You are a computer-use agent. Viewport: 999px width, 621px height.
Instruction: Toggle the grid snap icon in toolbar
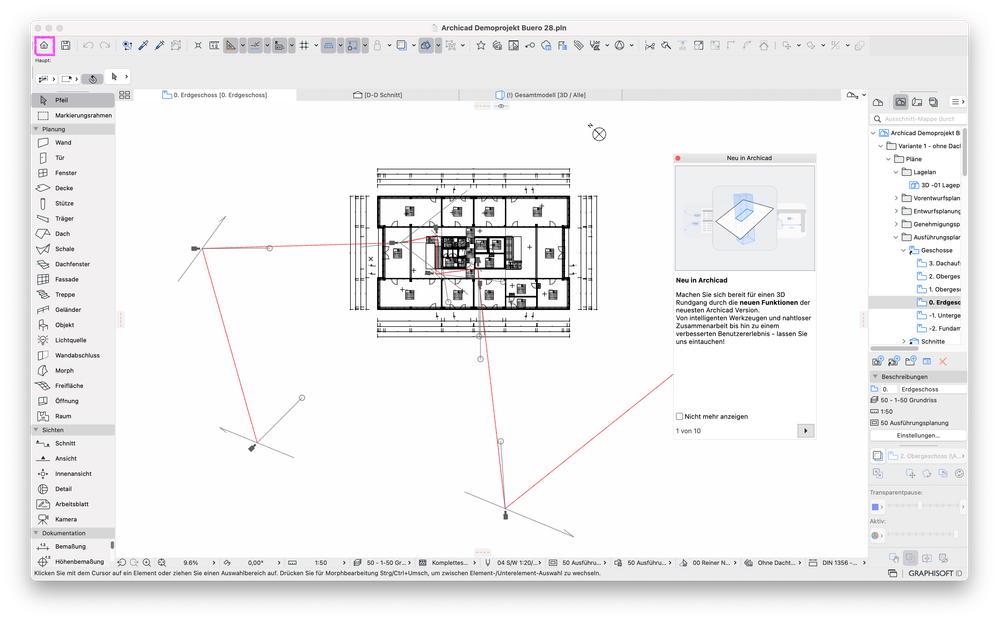pyautogui.click(x=304, y=45)
